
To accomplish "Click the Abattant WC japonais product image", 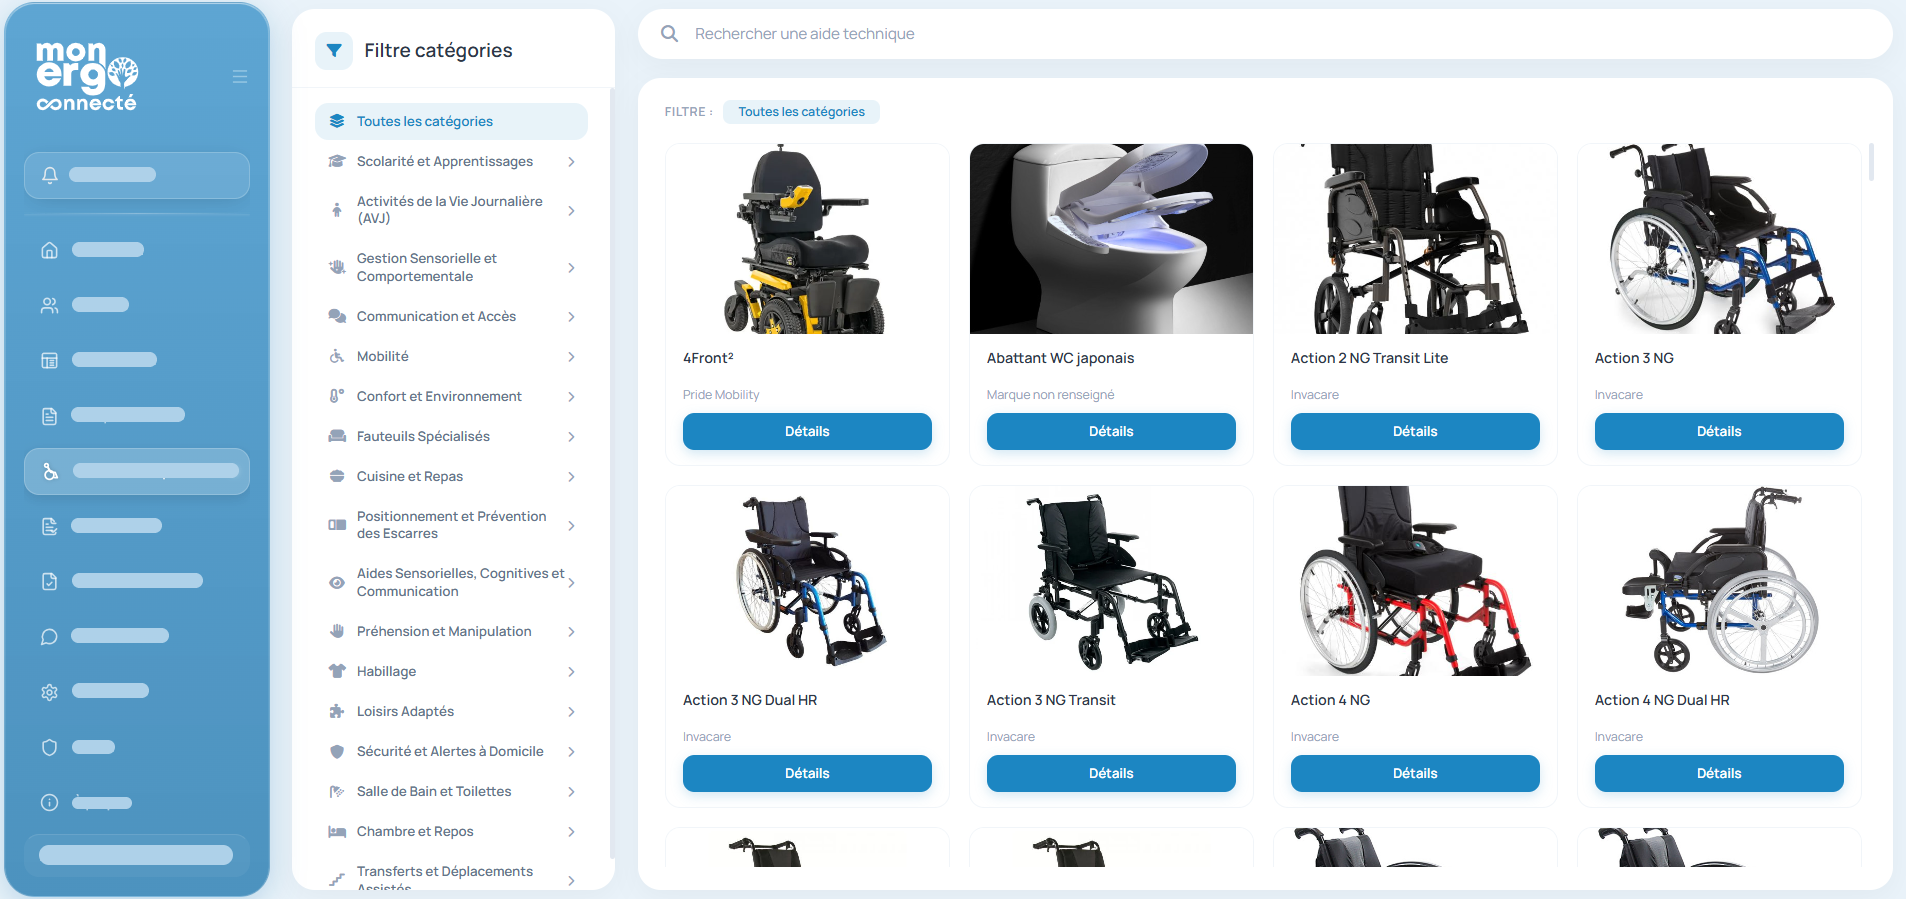I will (x=1111, y=239).
